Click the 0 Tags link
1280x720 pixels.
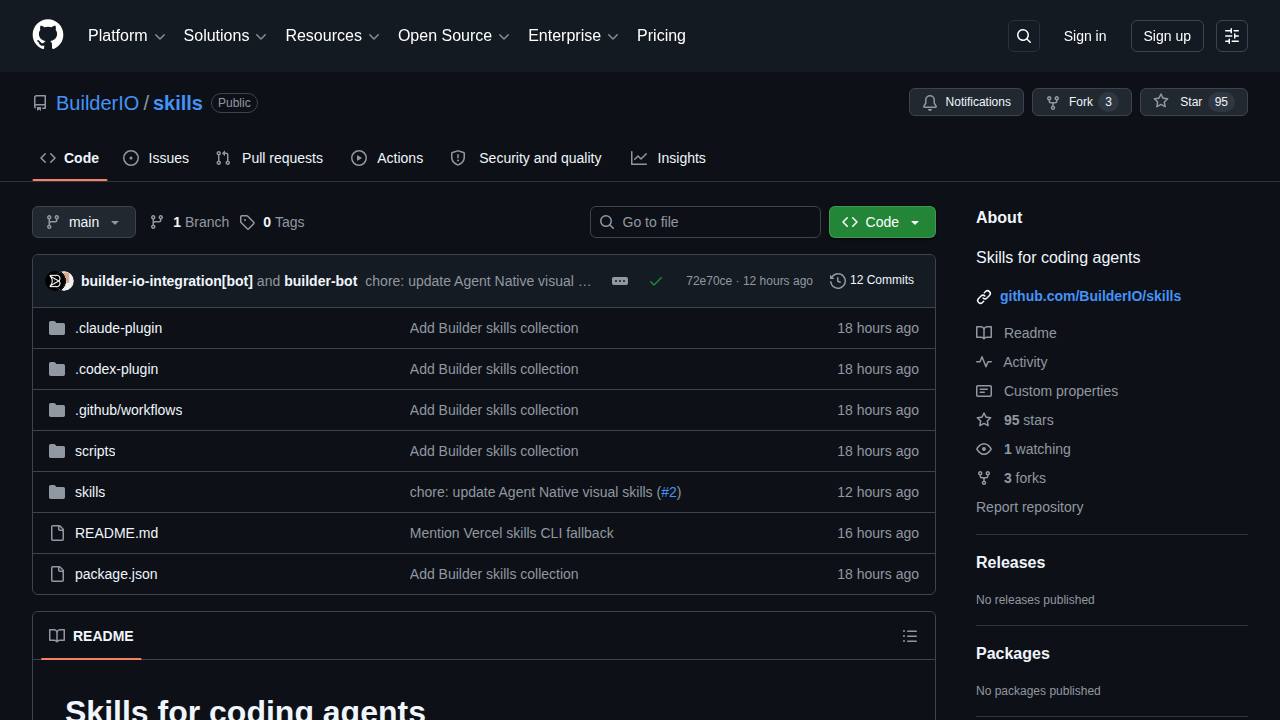tap(272, 222)
